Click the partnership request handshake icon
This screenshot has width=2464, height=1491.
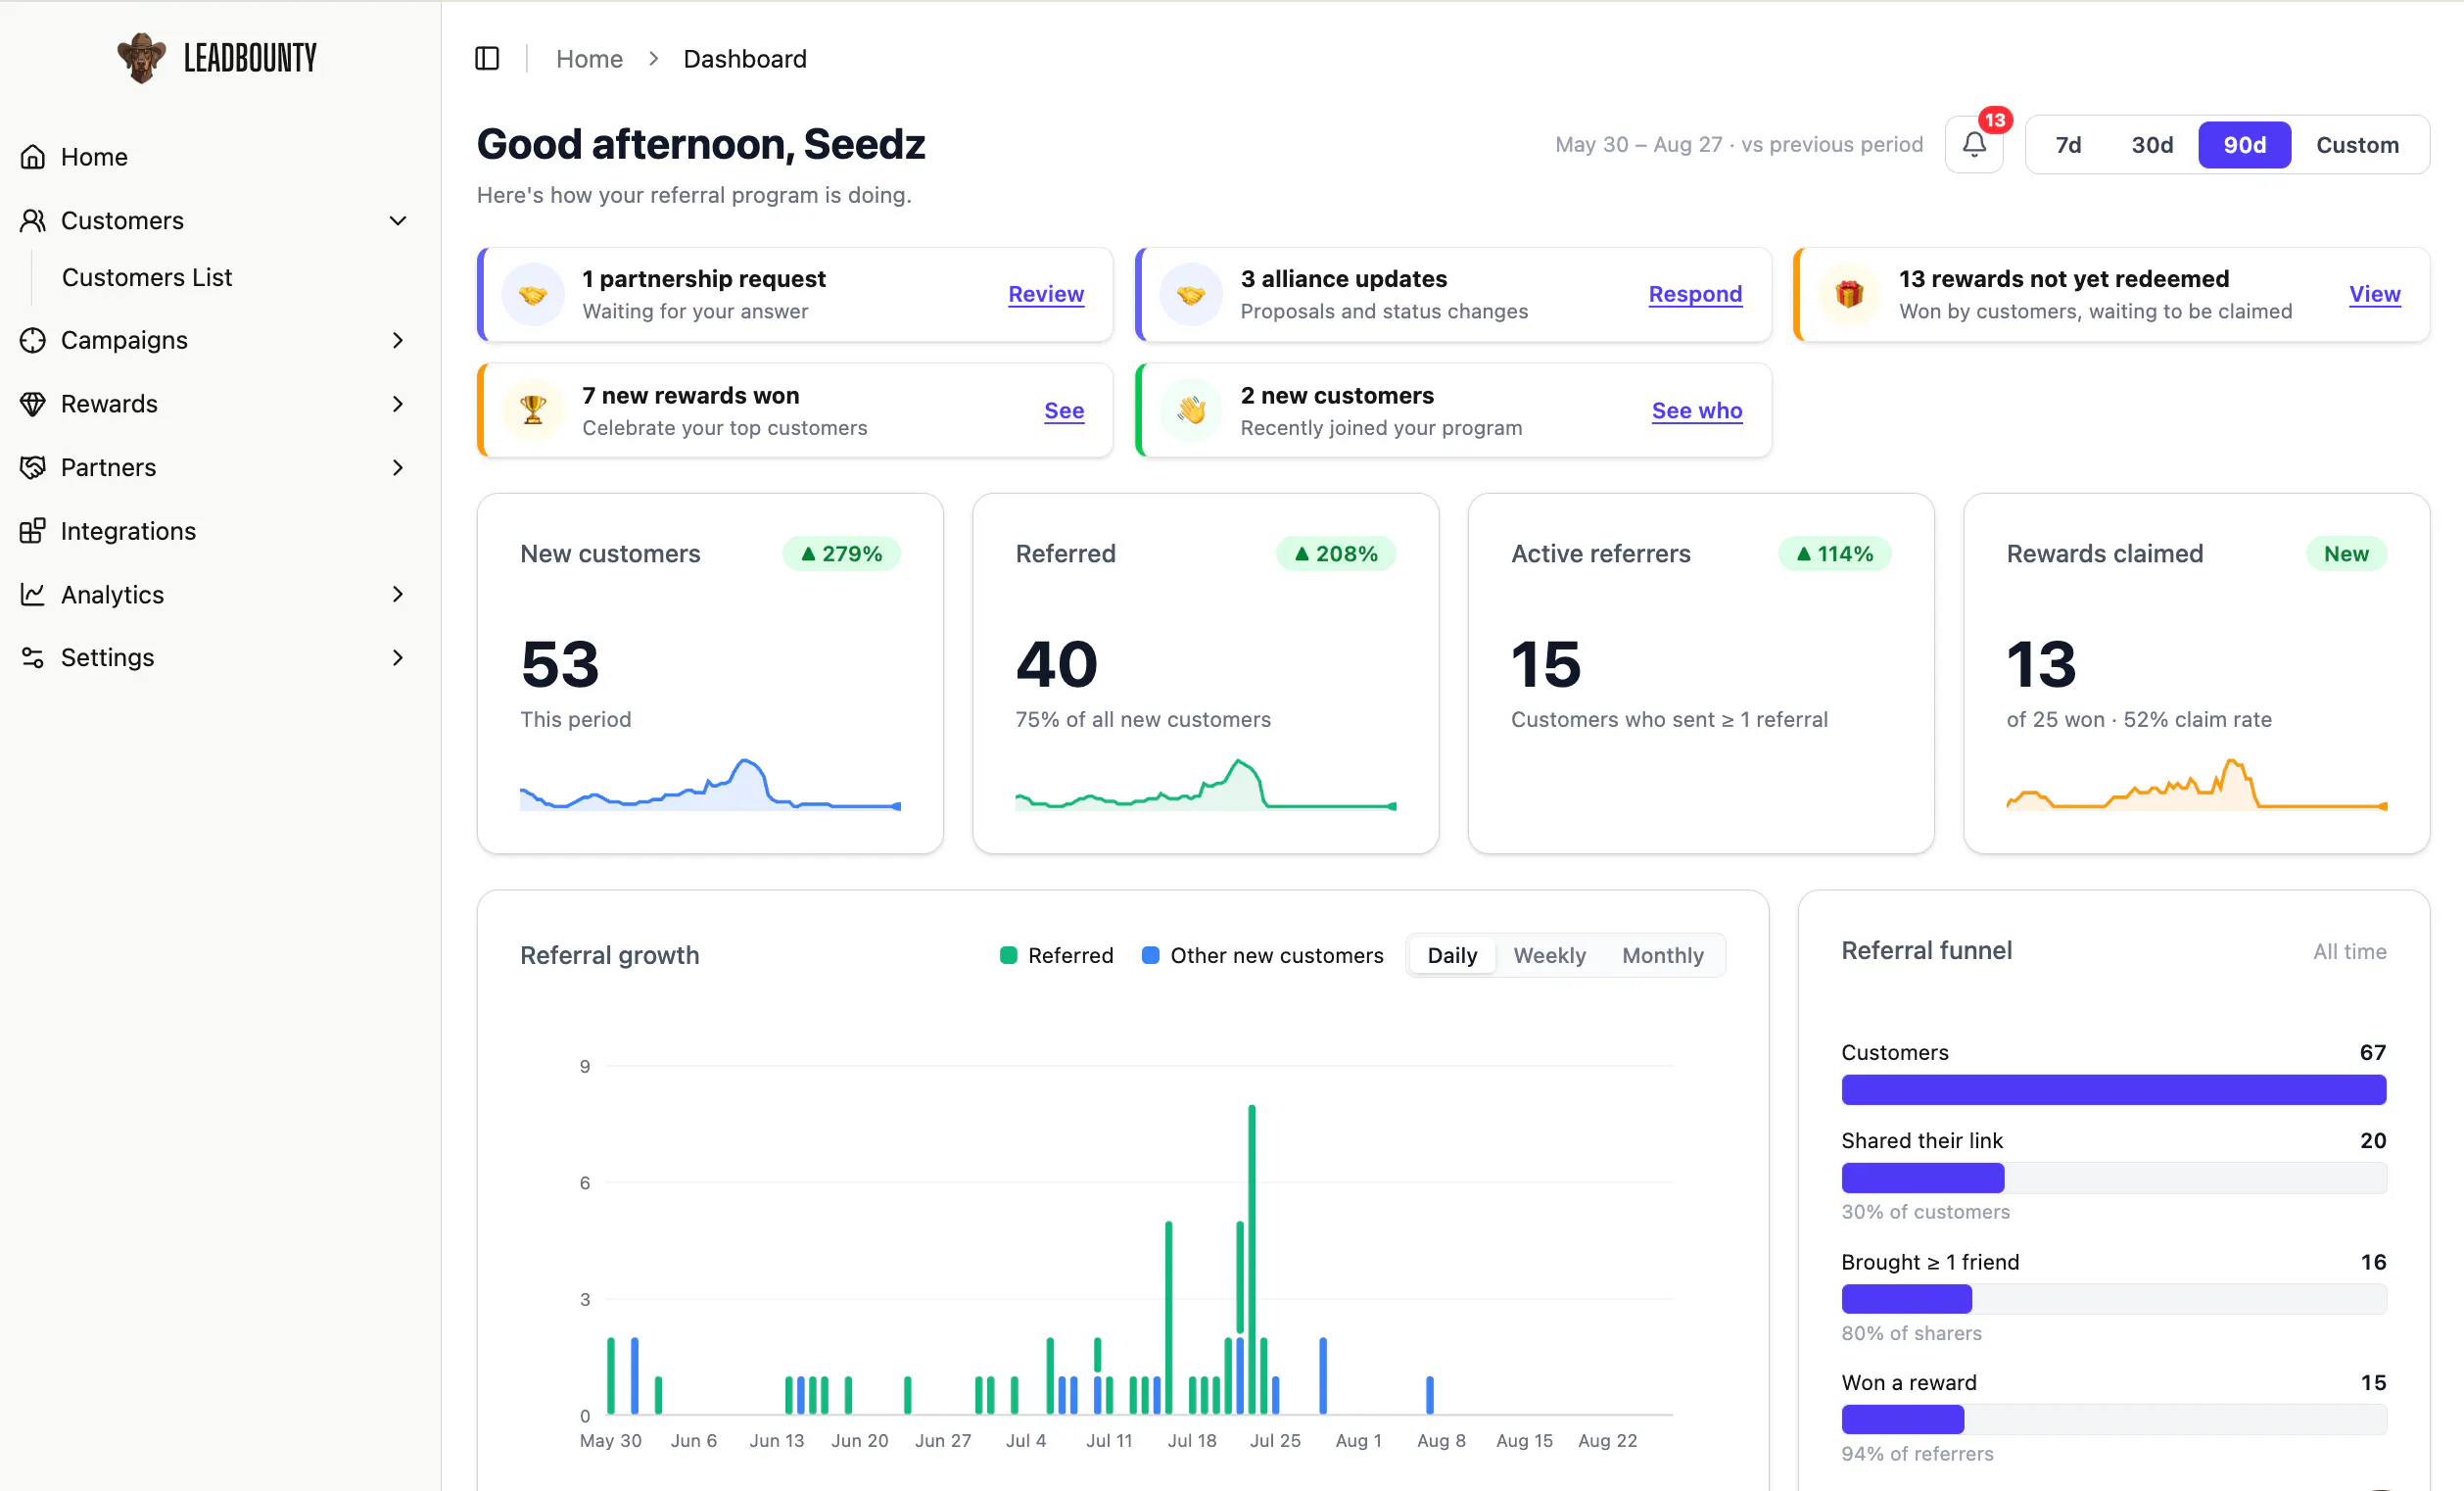[533, 295]
